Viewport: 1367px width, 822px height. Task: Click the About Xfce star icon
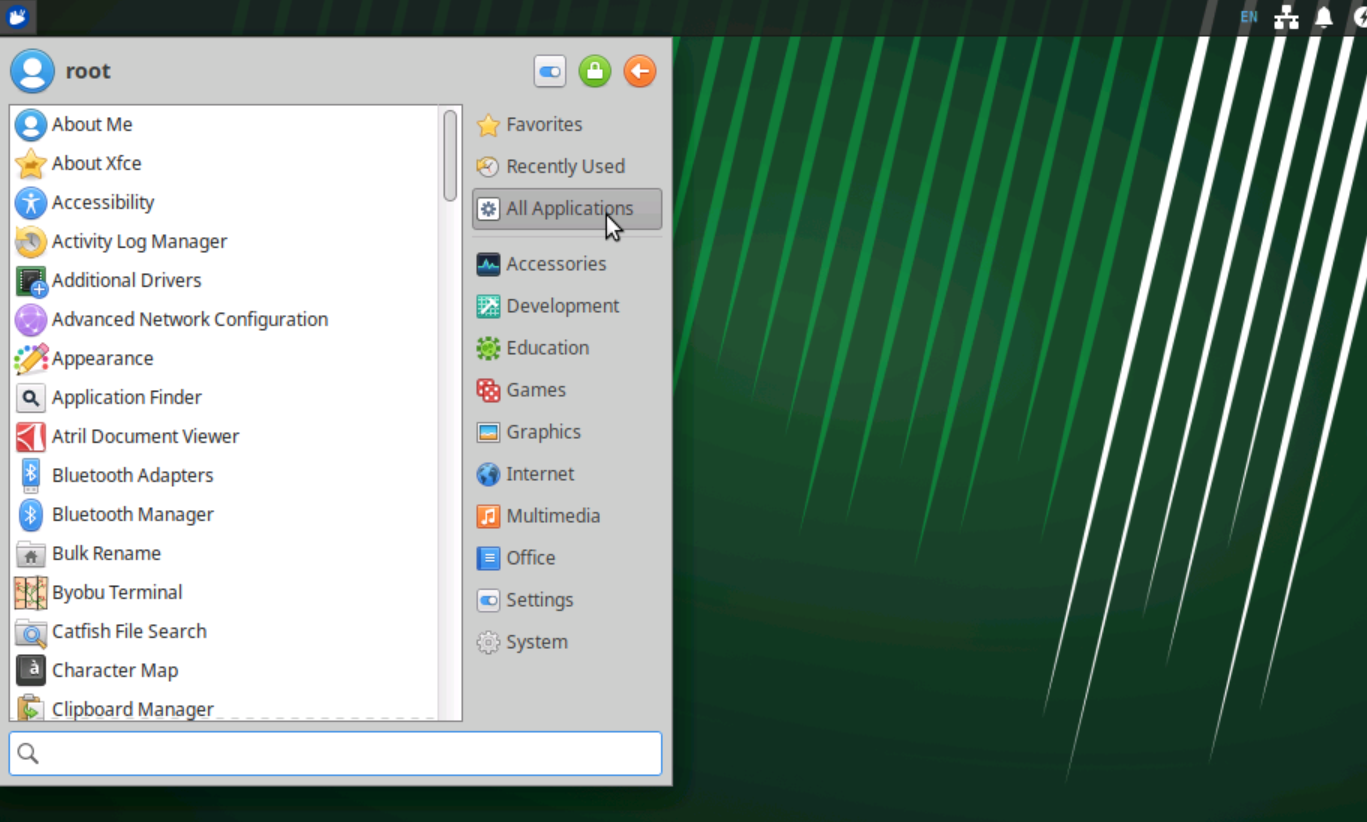tap(31, 164)
